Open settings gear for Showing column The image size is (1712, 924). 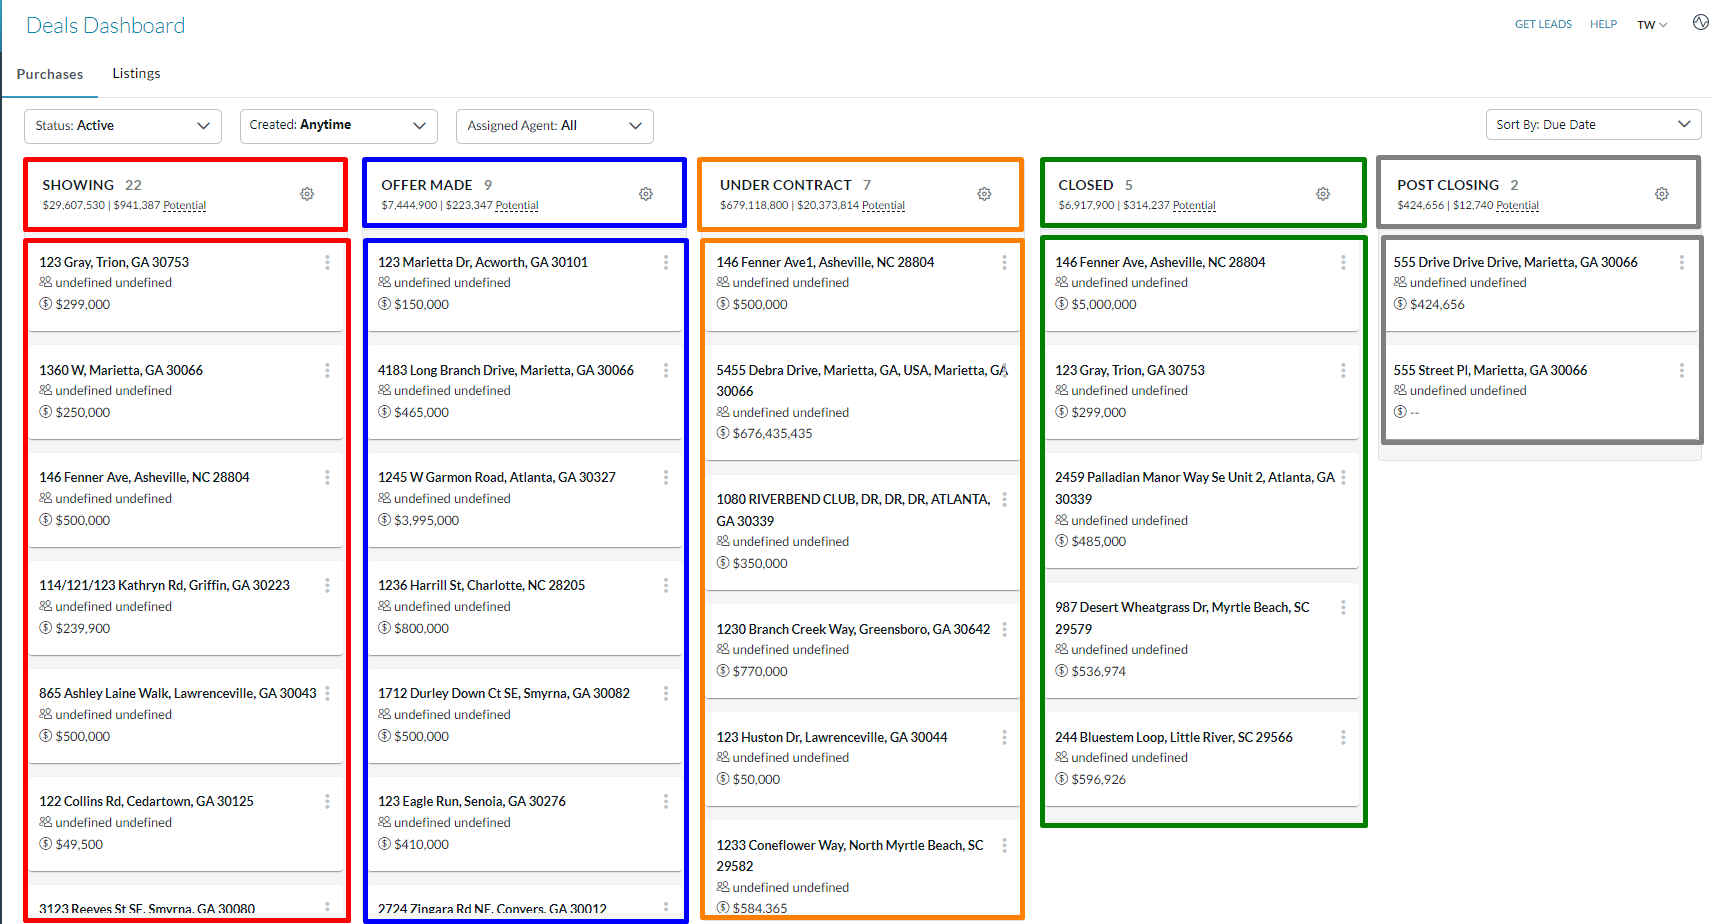coord(307,194)
